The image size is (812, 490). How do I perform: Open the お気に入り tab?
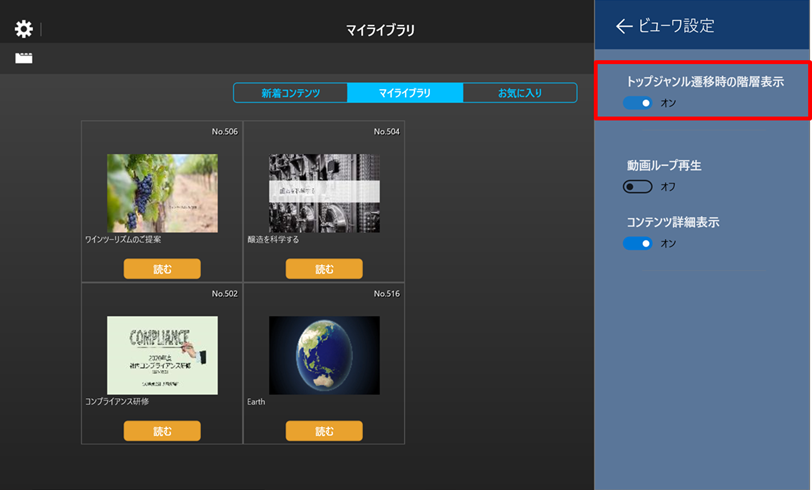point(520,93)
